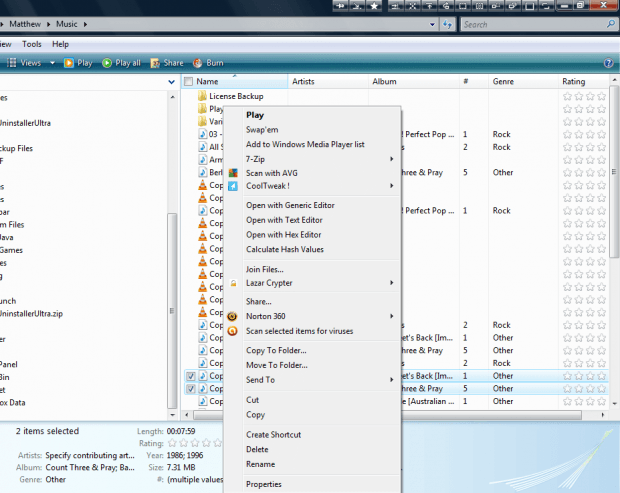620x493 pixels.
Task: Choose Open with Text Editor
Action: (284, 220)
